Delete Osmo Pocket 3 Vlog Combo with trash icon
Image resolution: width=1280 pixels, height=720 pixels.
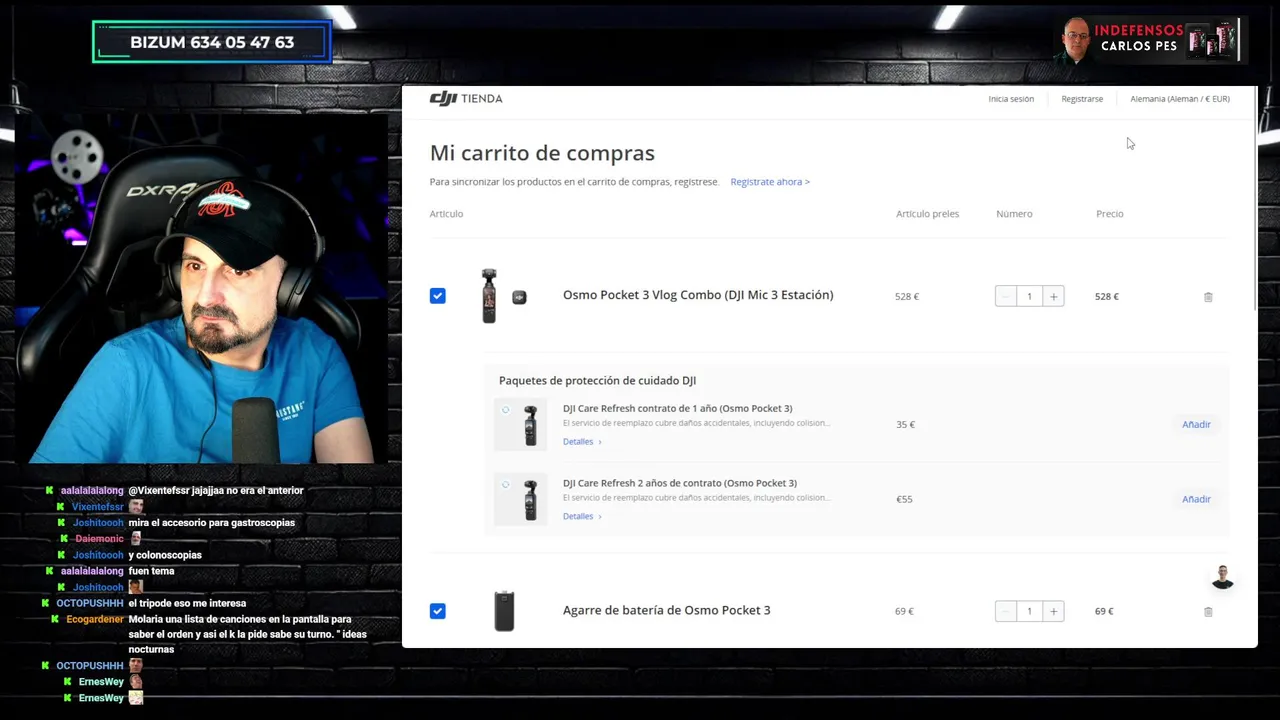[1208, 297]
